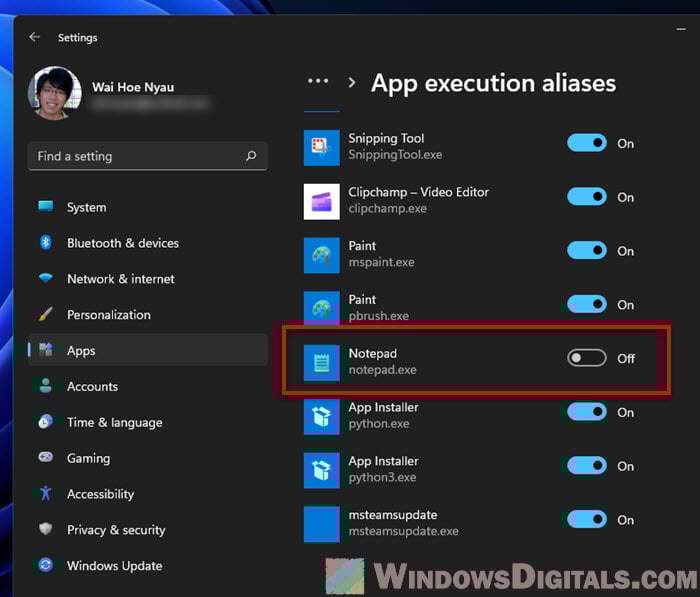Screen dimensions: 700x597
Task: Click the Clipchamp app icon
Action: 321,201
